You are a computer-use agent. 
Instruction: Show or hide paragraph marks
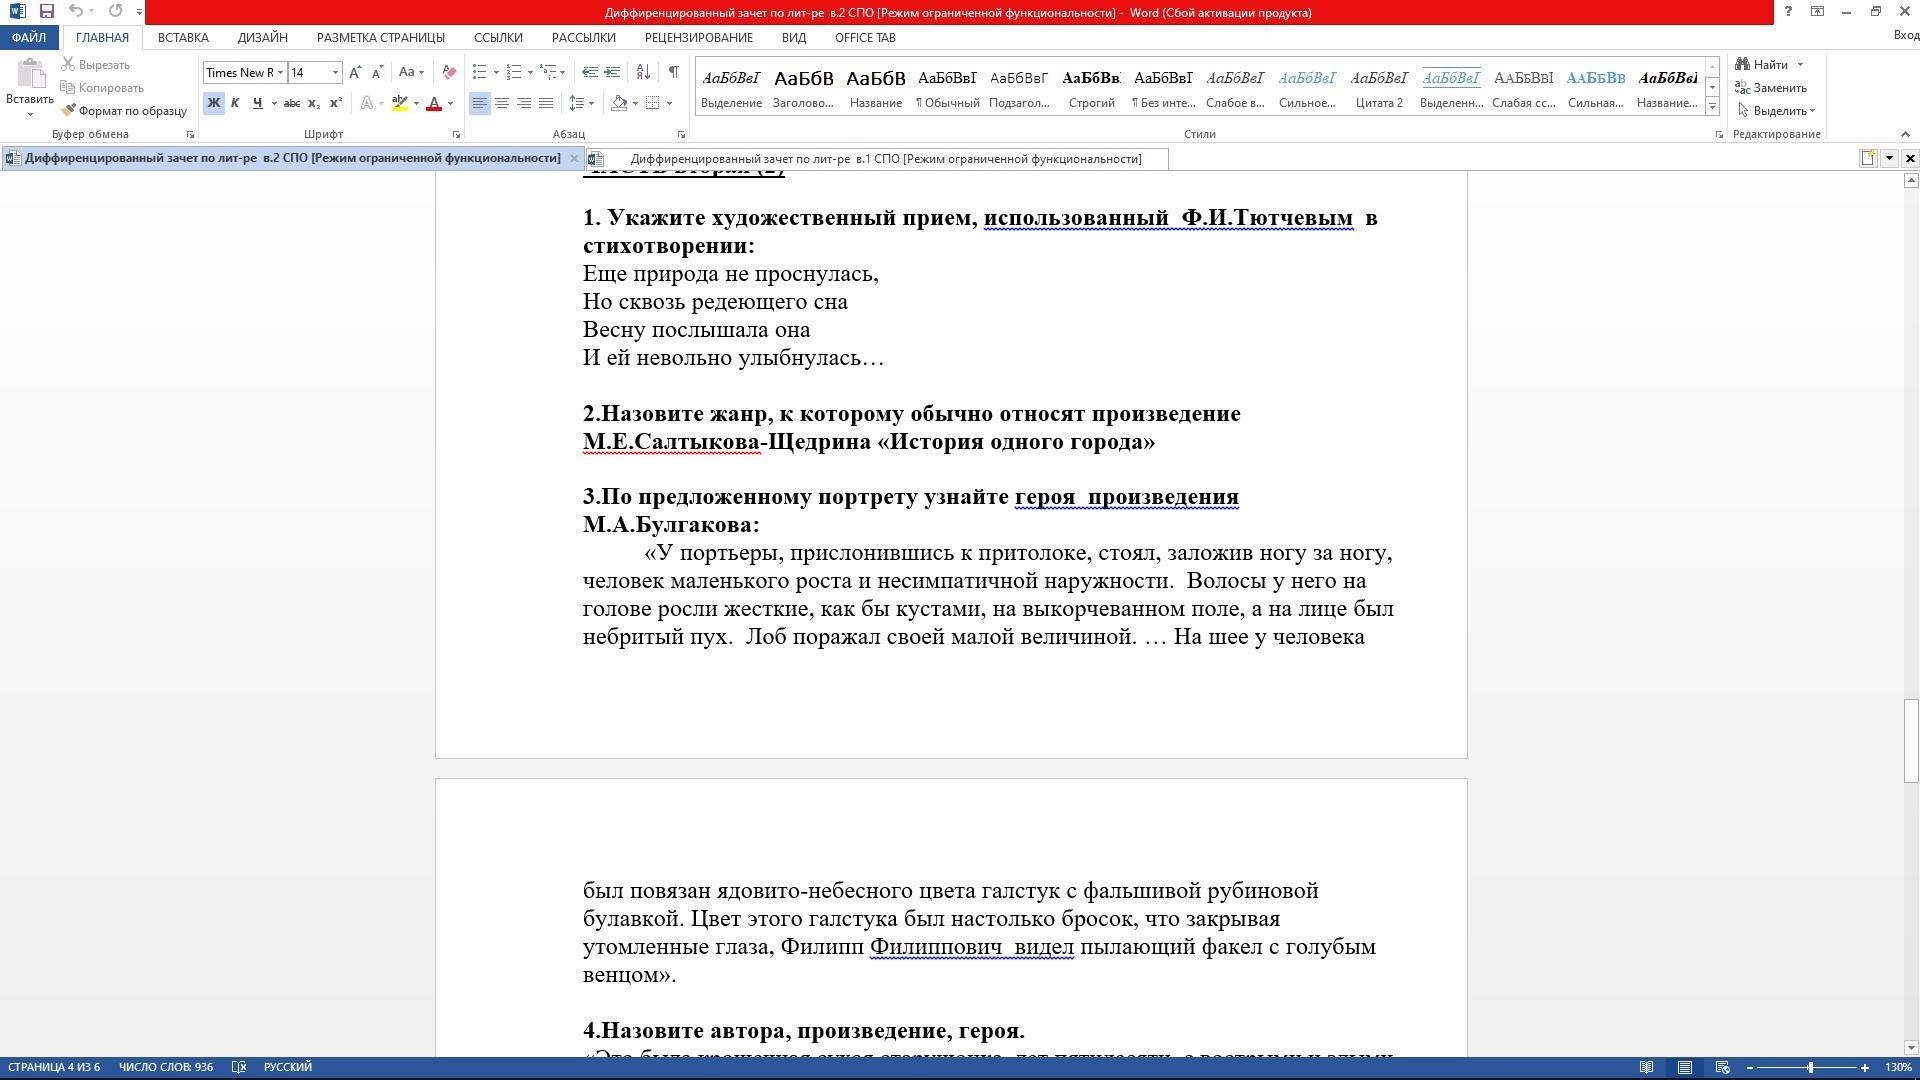pos(673,72)
